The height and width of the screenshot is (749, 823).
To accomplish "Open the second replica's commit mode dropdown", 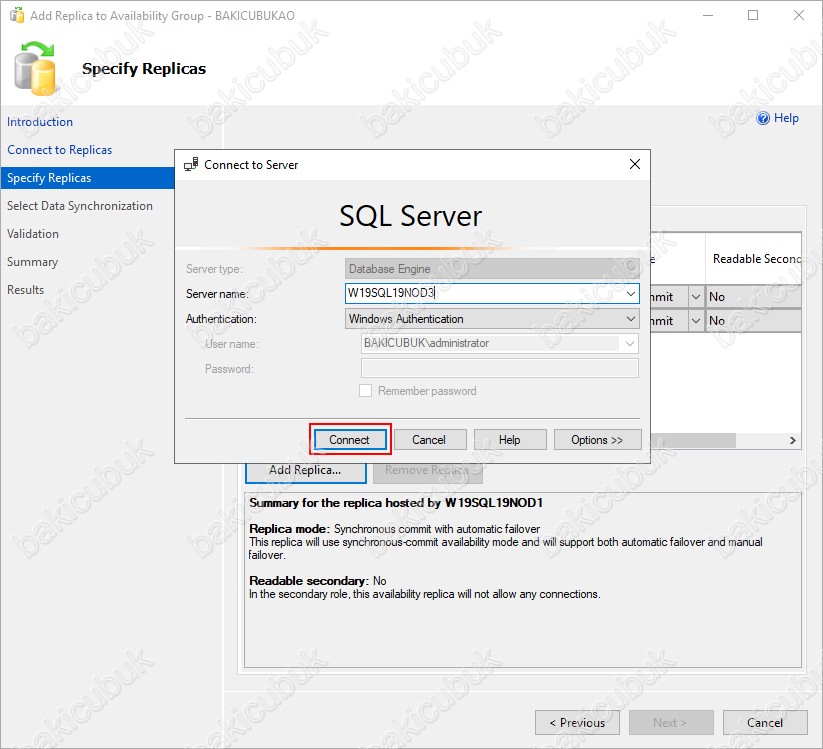I will [696, 321].
